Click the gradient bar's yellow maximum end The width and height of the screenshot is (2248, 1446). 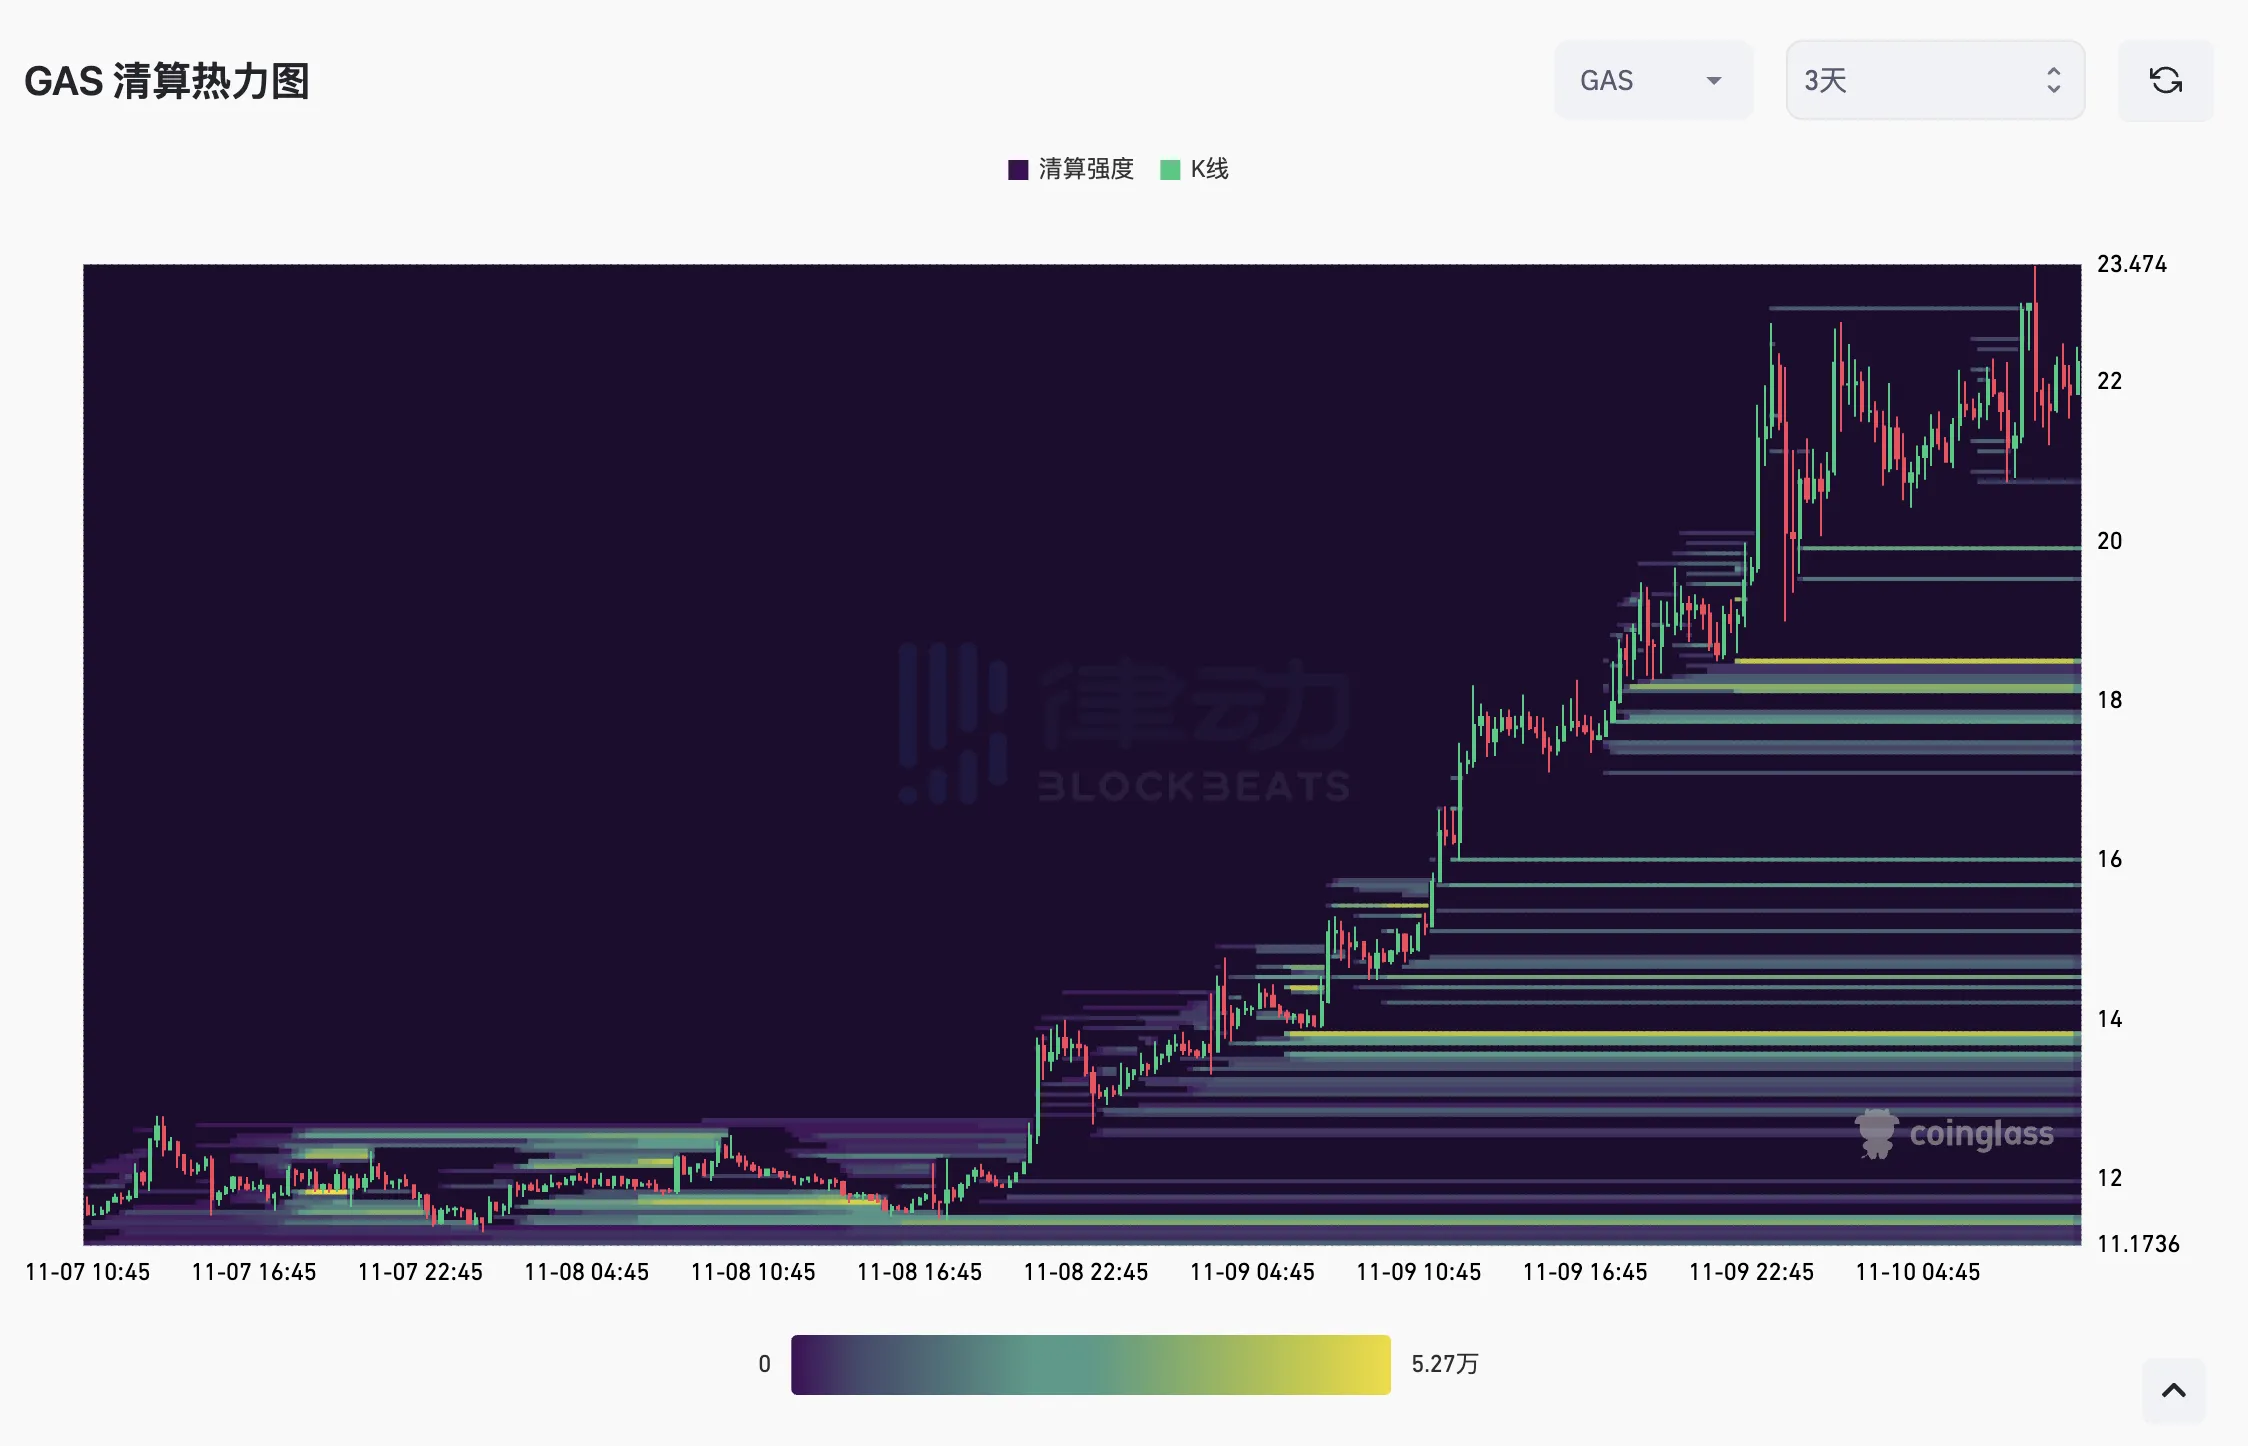1378,1364
